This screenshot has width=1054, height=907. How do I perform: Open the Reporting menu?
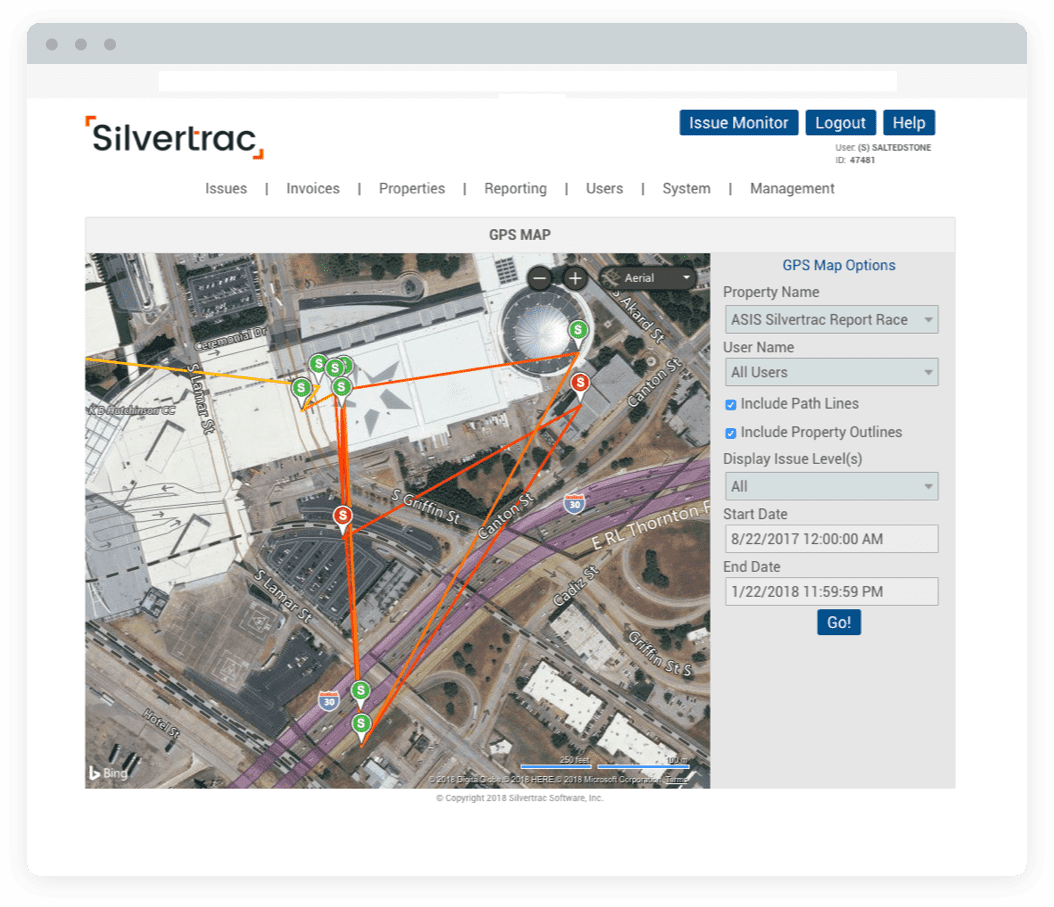pyautogui.click(x=515, y=188)
